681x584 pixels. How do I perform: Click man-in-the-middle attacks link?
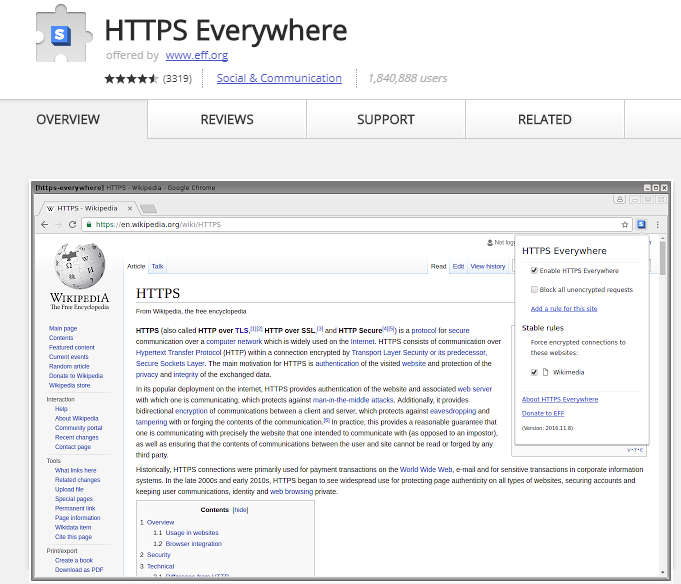(353, 400)
